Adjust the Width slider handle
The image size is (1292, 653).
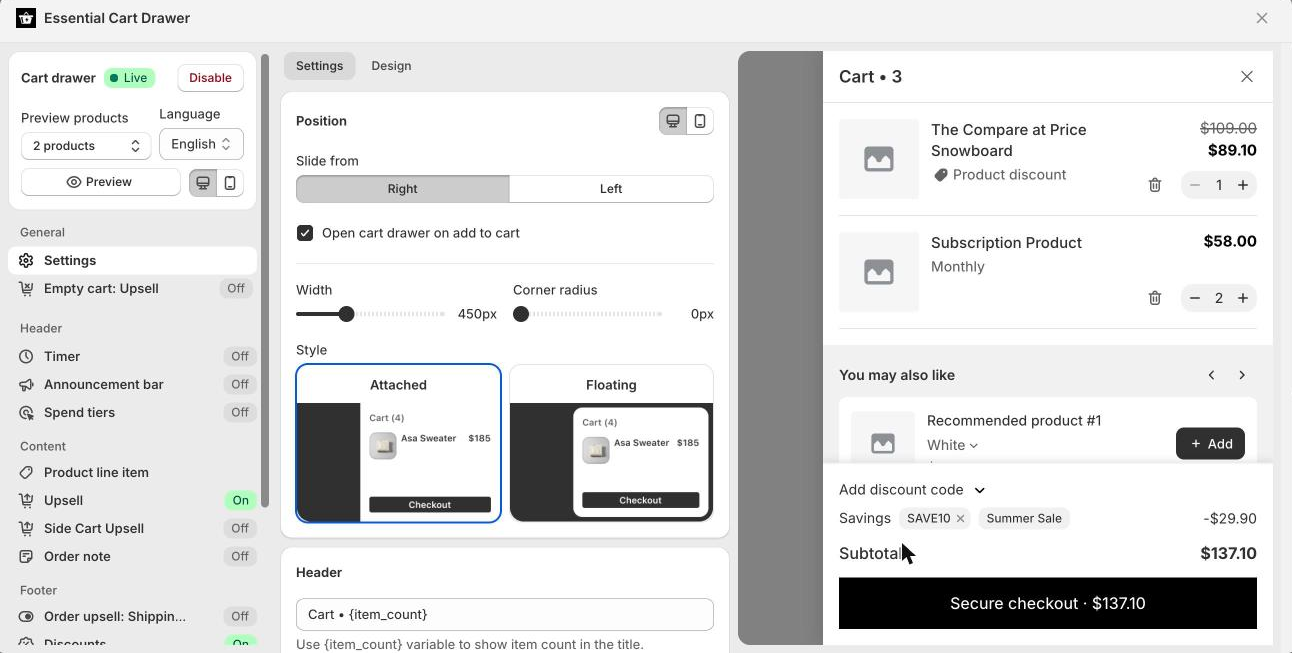[346, 314]
